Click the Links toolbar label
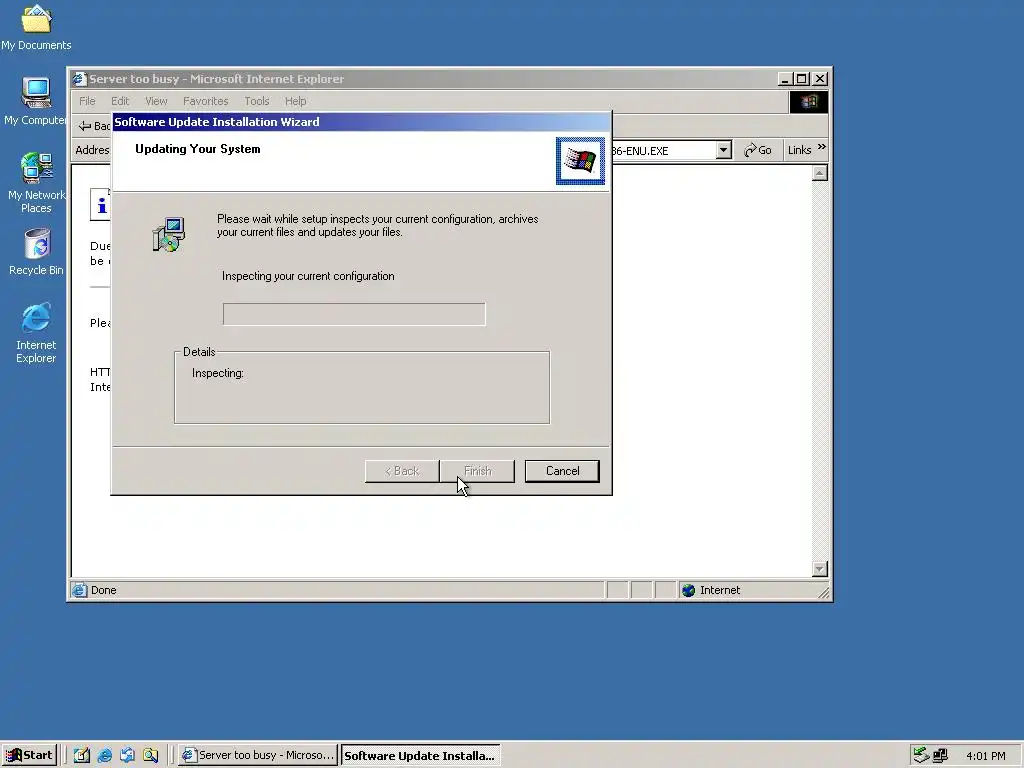1024x768 pixels. pyautogui.click(x=799, y=150)
